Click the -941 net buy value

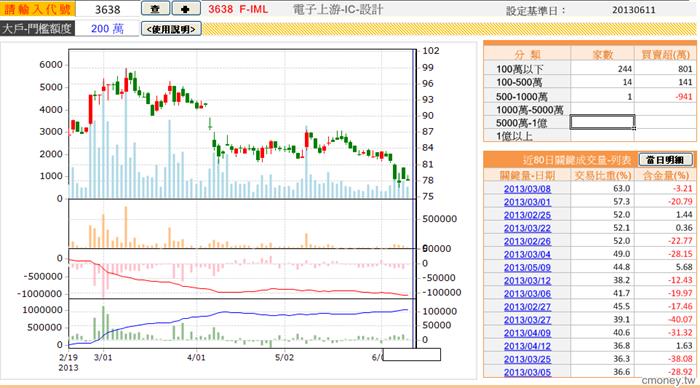683,96
